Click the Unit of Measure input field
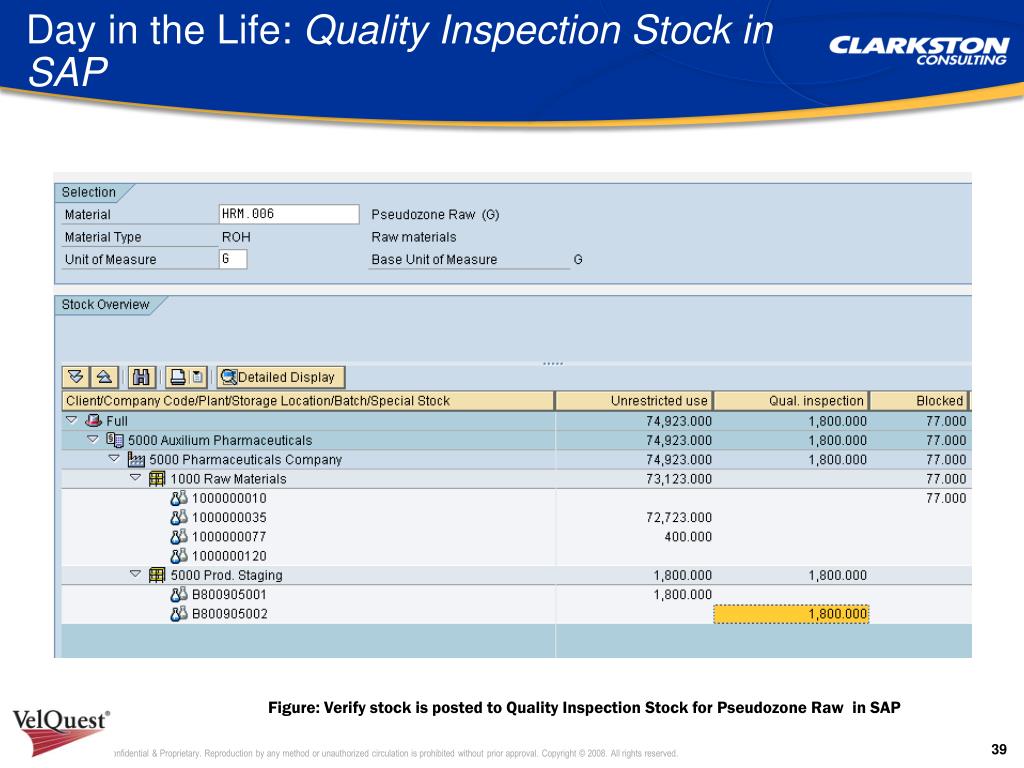 [x=232, y=259]
